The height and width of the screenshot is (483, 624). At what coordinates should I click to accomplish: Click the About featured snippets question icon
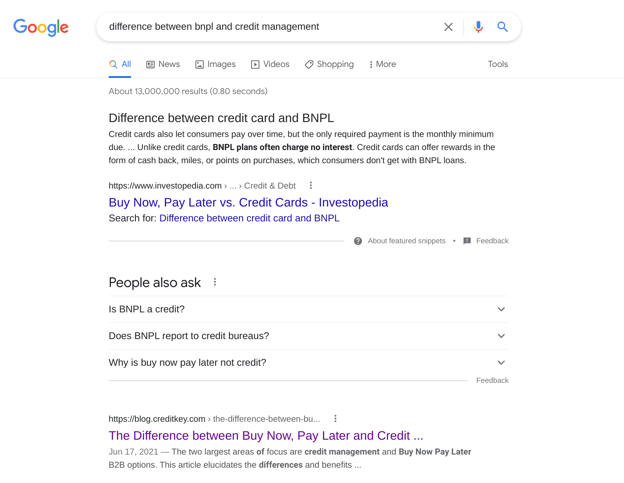click(358, 241)
